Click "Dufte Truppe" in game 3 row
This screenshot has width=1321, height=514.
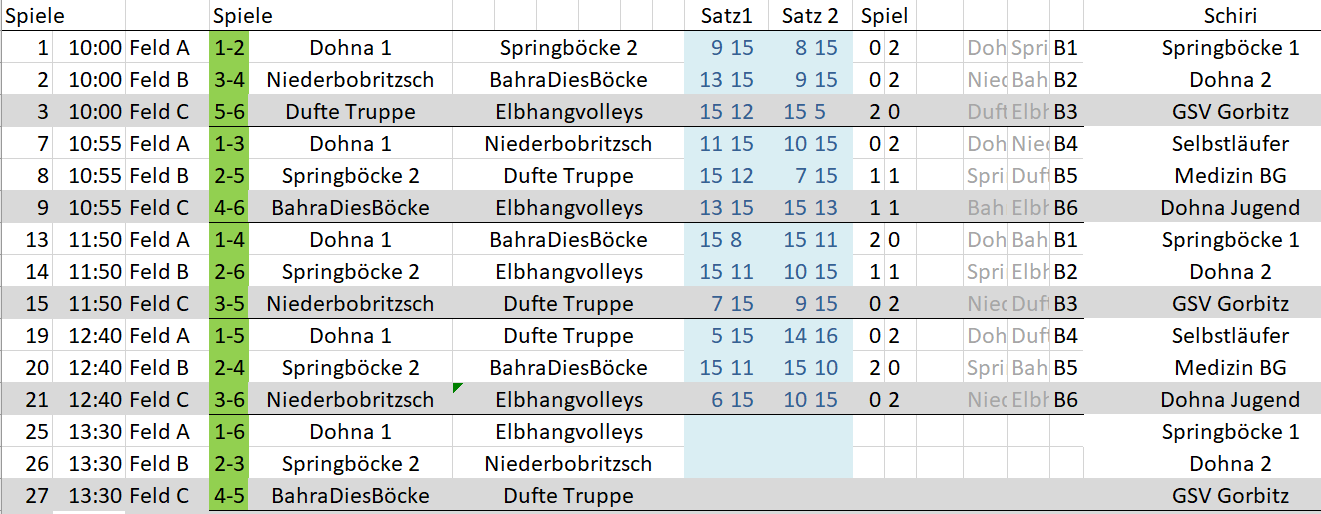(x=349, y=112)
